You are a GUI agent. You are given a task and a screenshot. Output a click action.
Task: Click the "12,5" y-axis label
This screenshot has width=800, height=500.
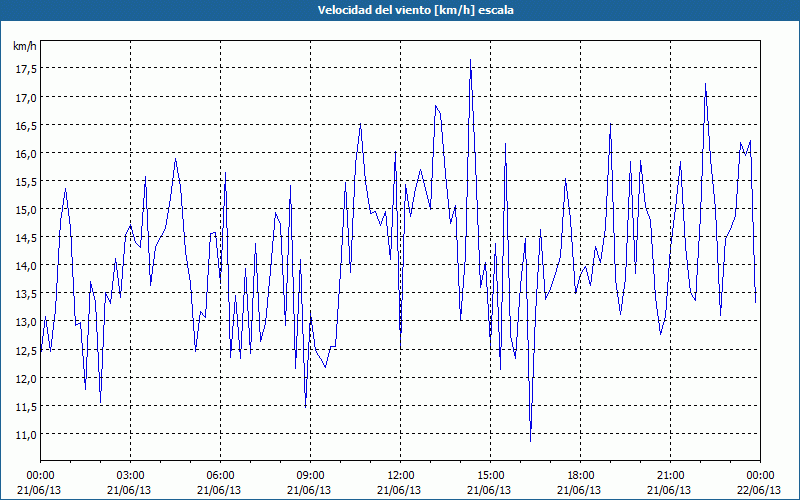pos(25,350)
